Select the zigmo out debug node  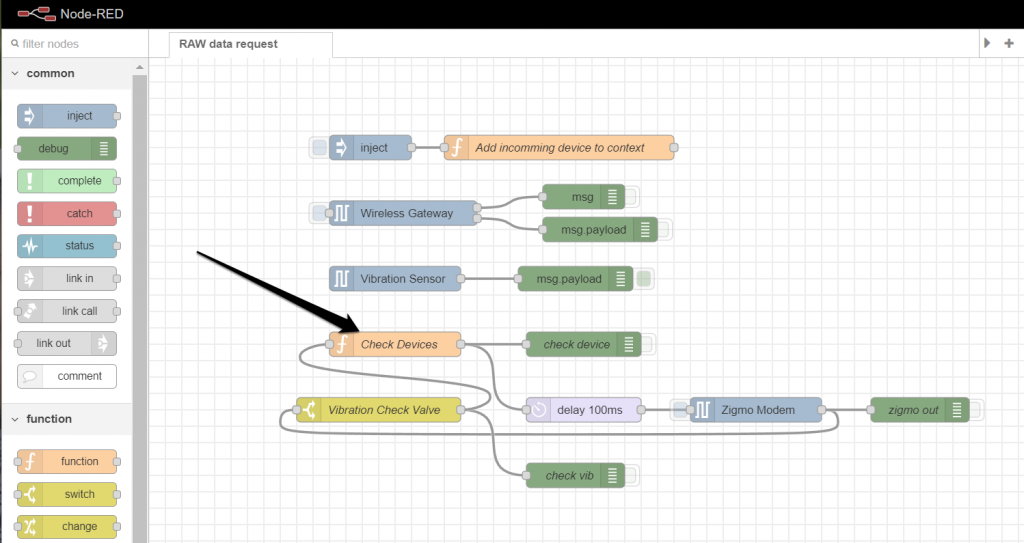pyautogui.click(x=920, y=410)
